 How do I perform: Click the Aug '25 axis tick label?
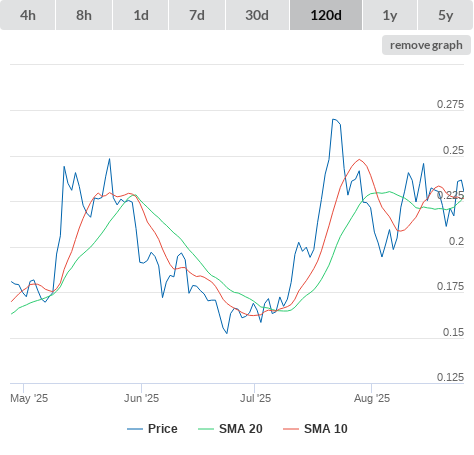click(372, 398)
